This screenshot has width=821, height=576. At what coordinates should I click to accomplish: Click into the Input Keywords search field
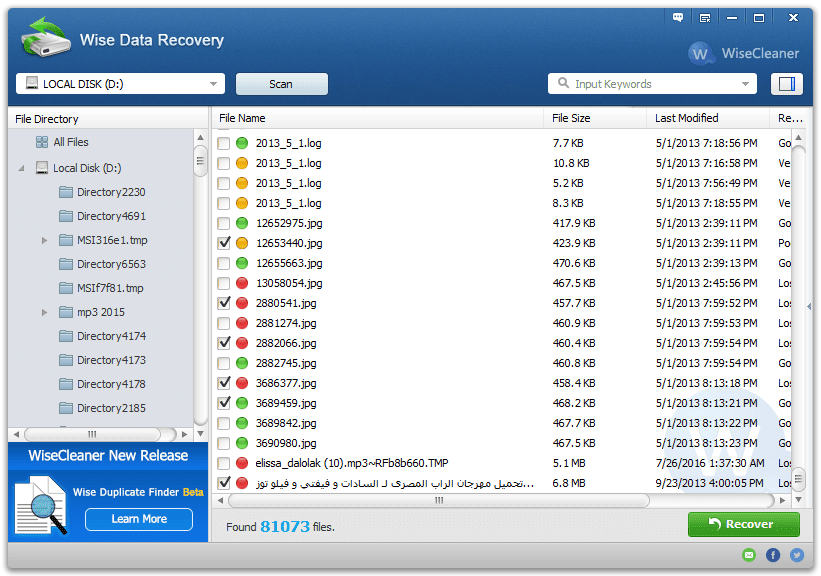click(x=654, y=84)
